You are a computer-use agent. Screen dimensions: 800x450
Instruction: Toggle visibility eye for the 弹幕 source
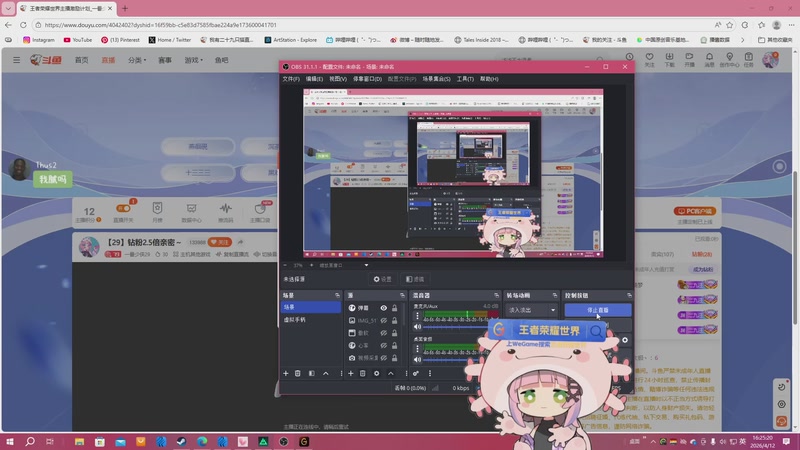384,308
